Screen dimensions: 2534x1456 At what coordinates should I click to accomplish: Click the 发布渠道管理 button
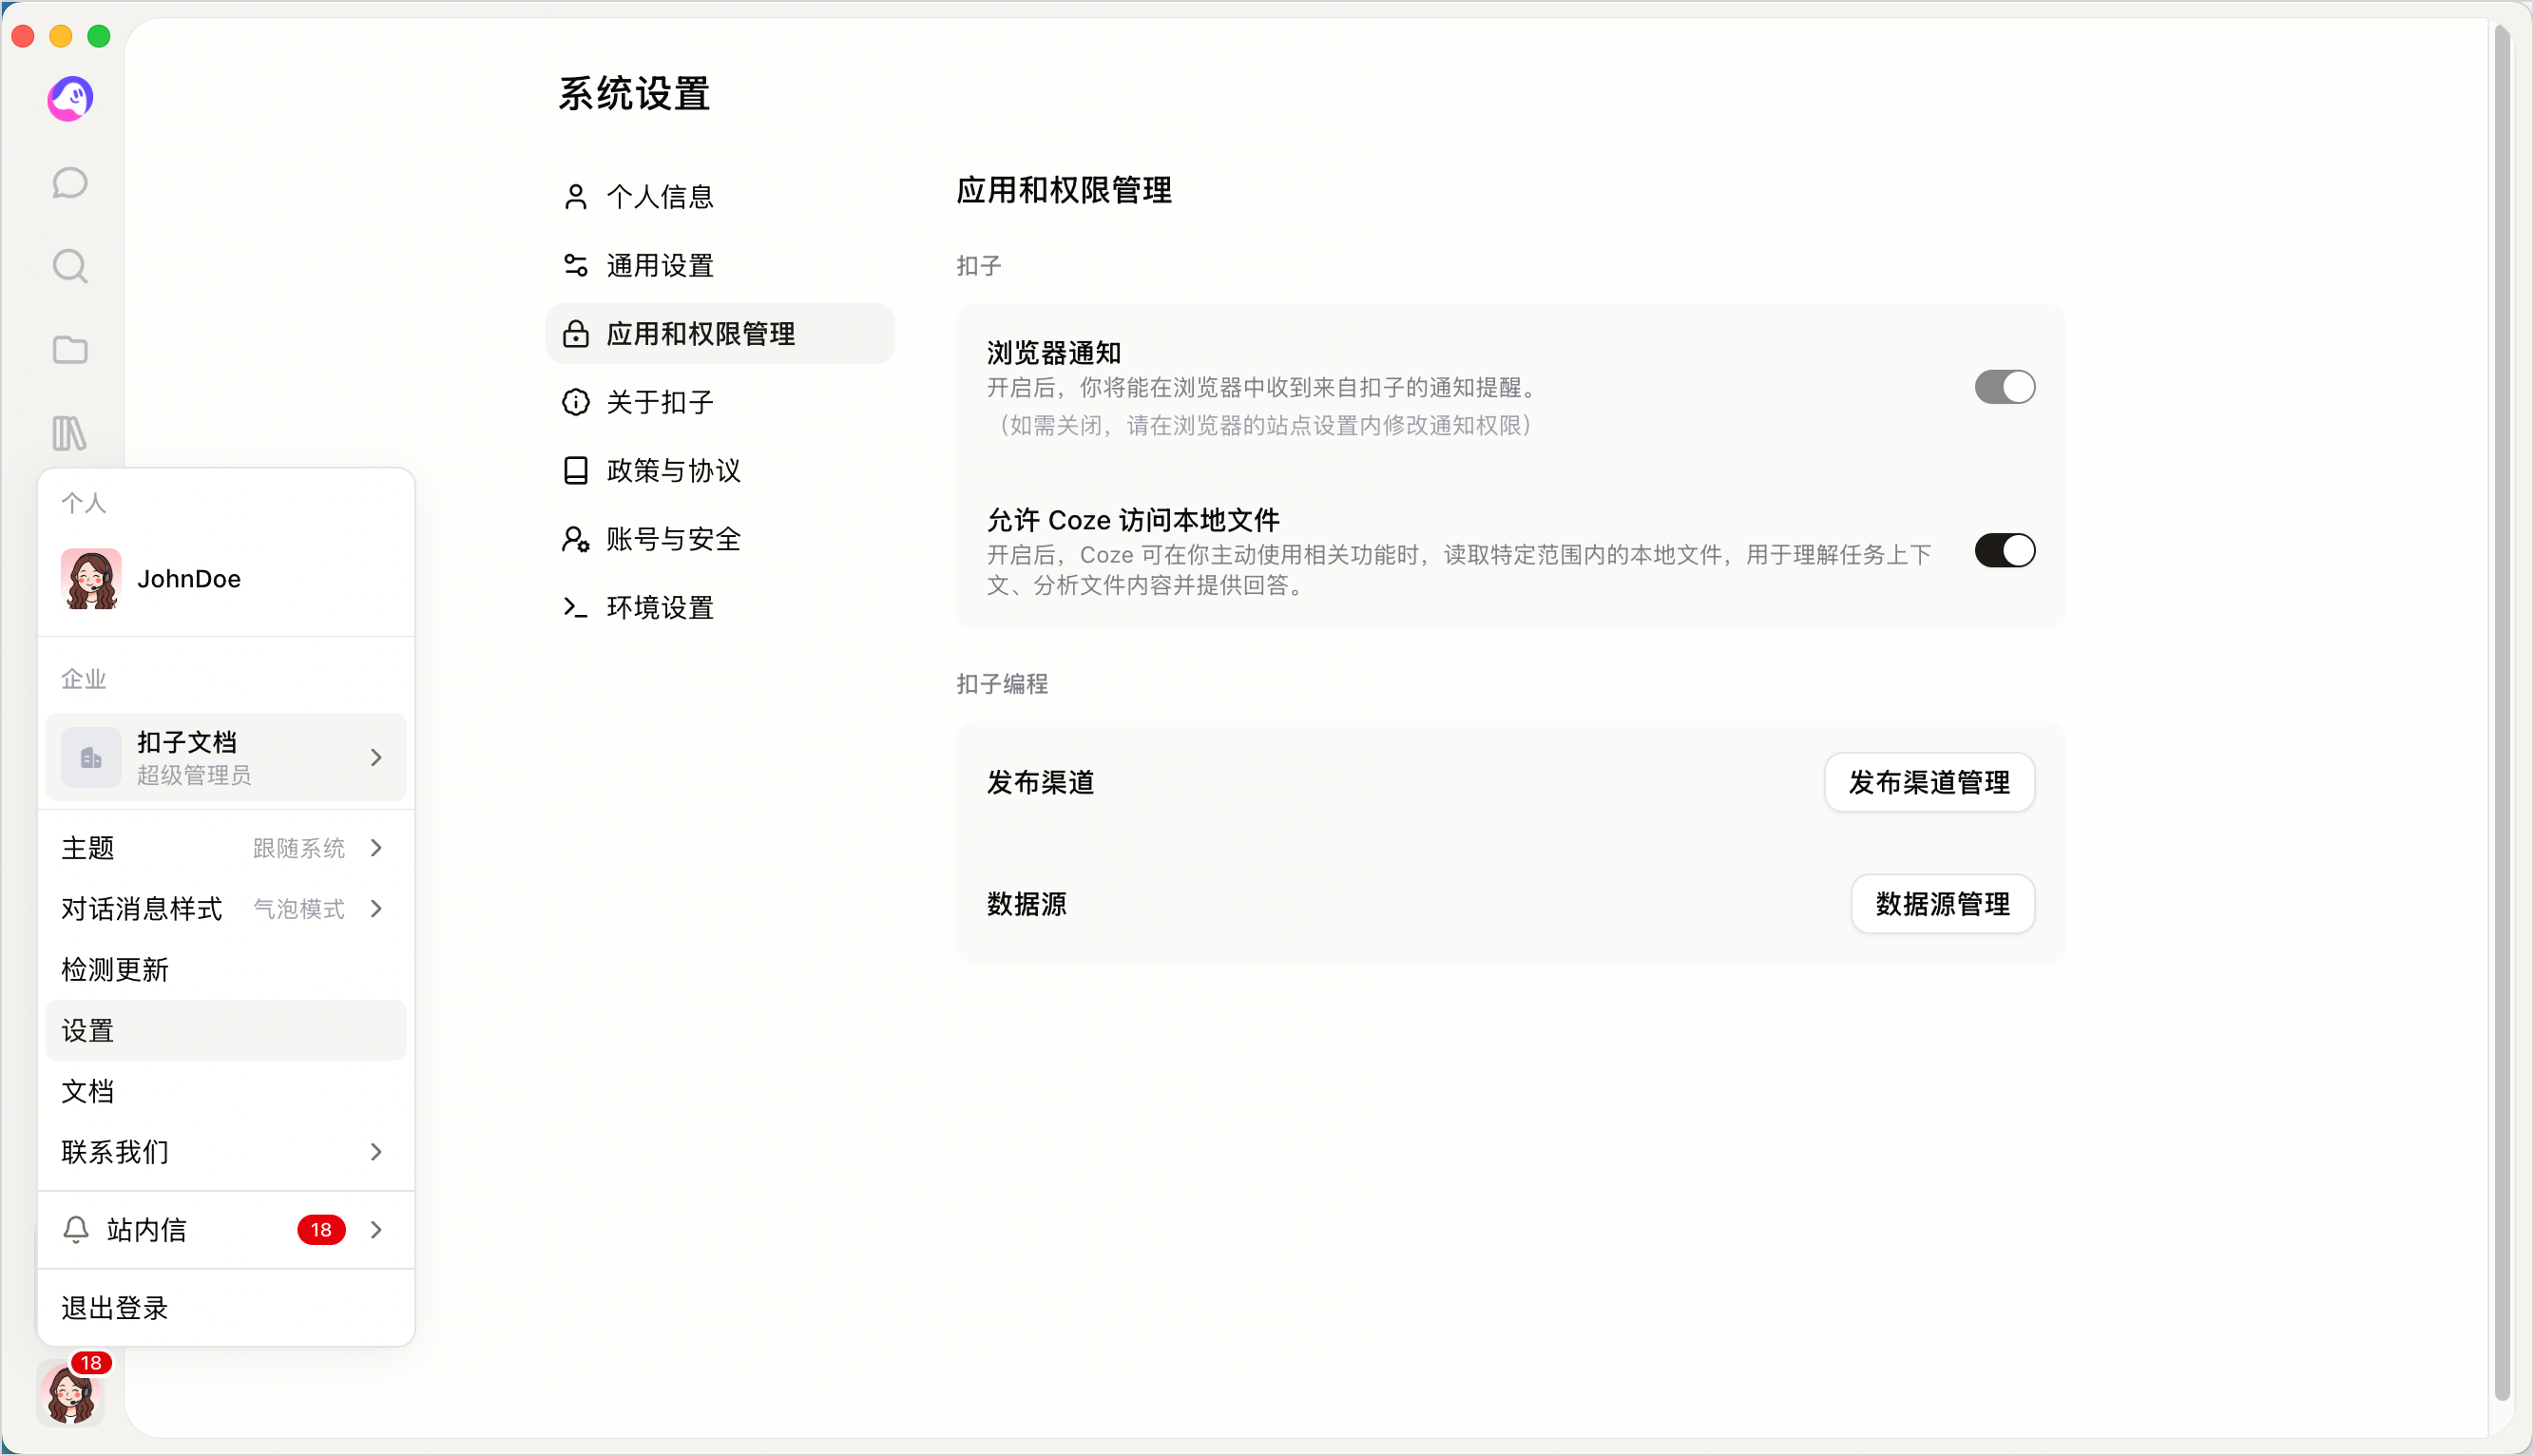click(1928, 782)
